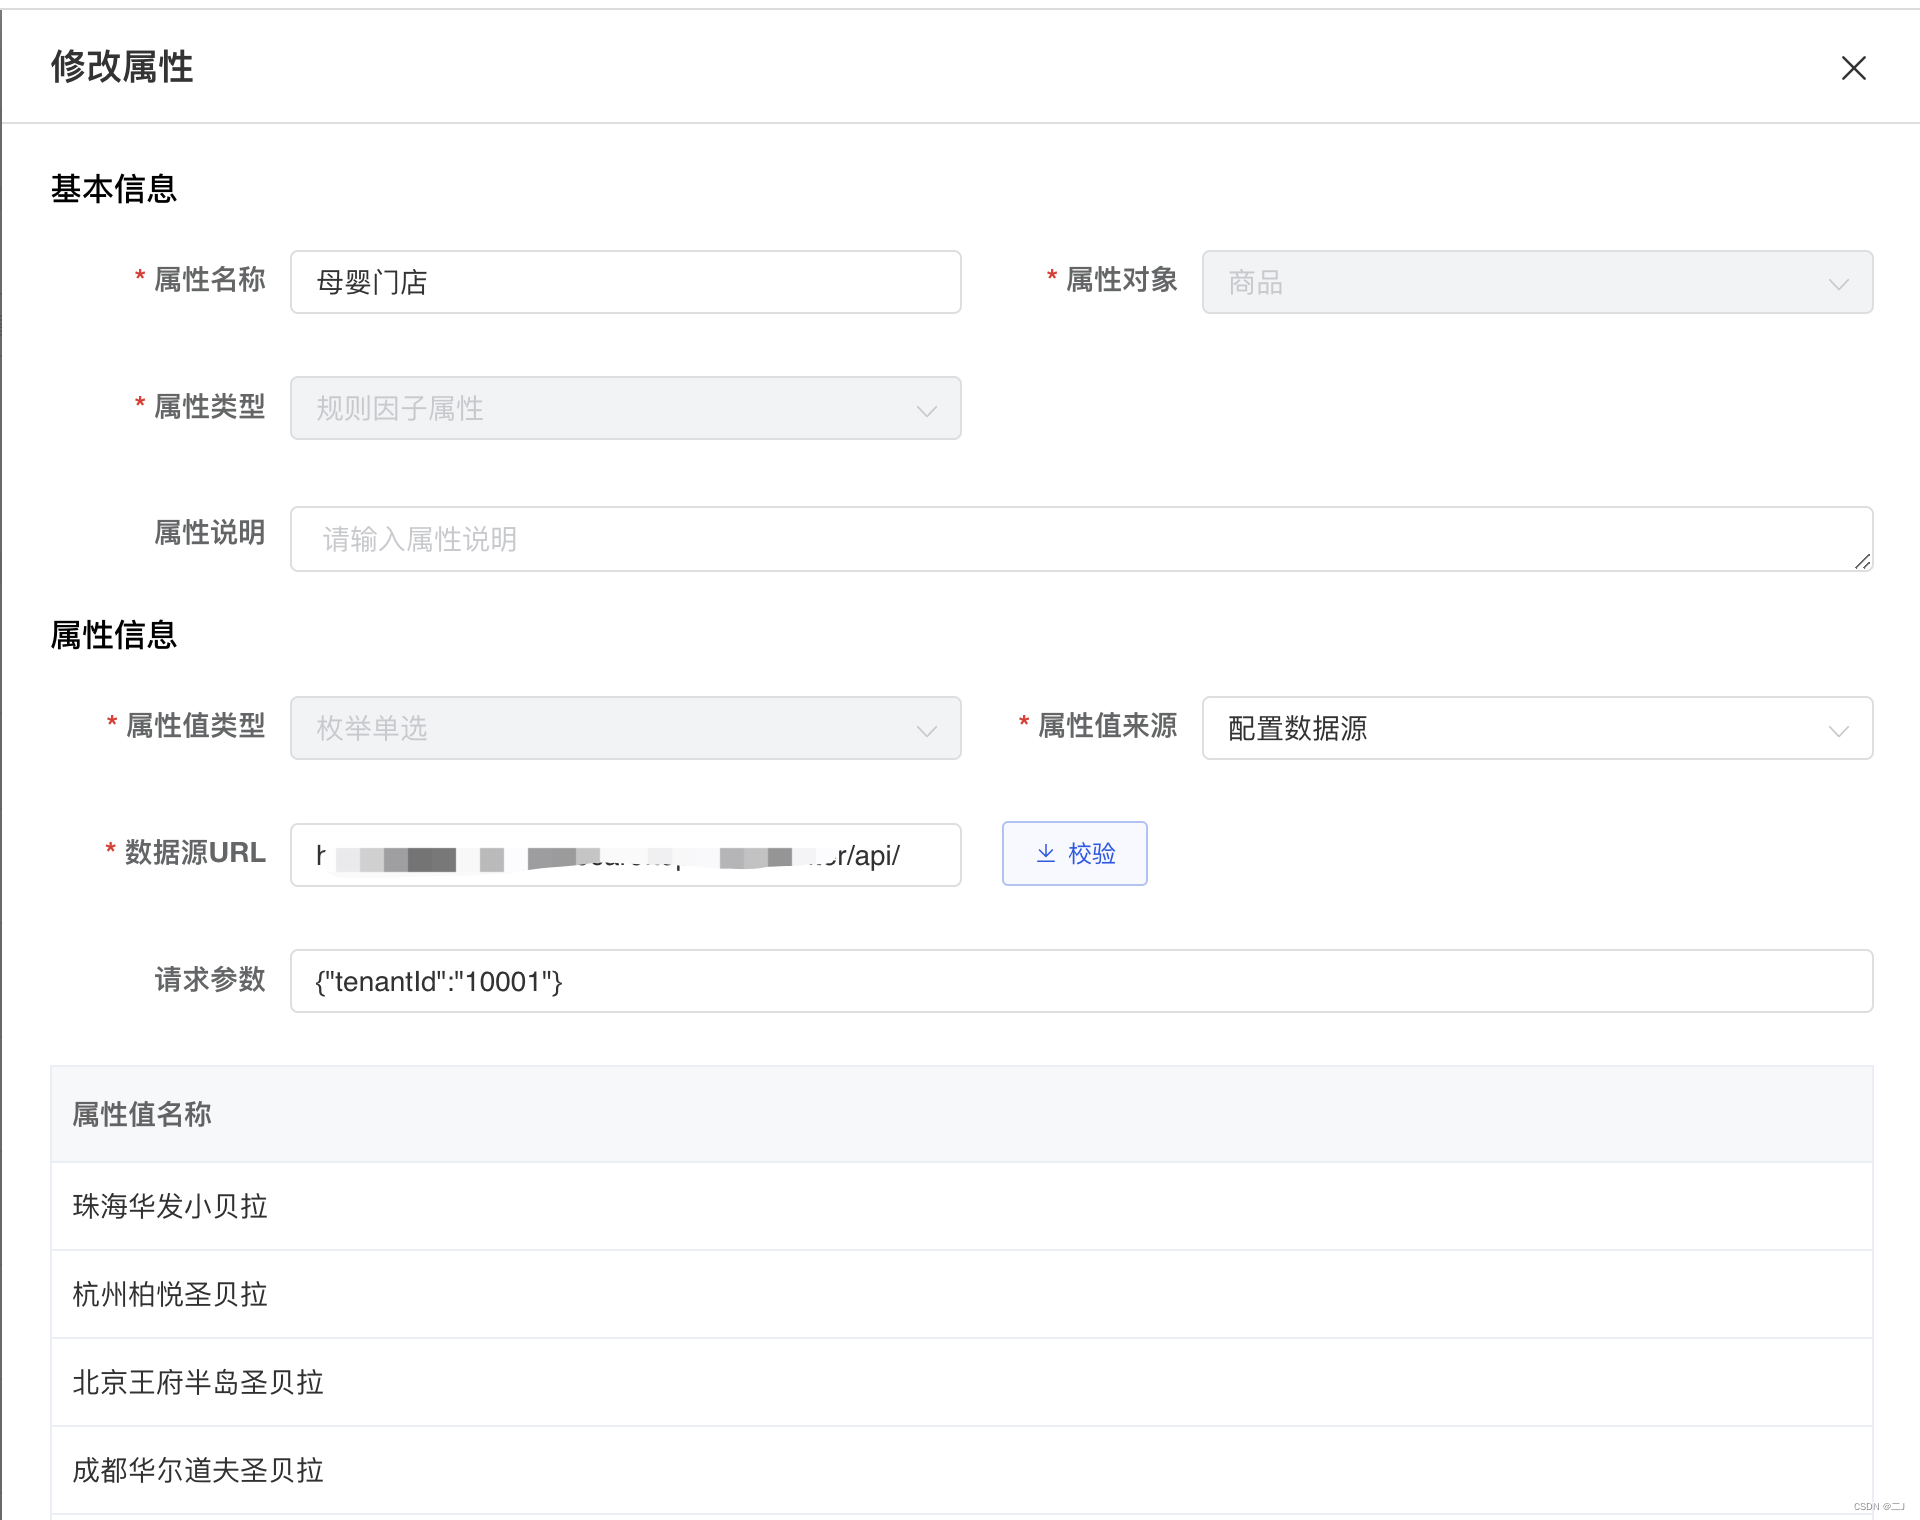Click the 属性对象 dropdown chevron arrow
This screenshot has height=1520, width=1920.
click(1838, 284)
